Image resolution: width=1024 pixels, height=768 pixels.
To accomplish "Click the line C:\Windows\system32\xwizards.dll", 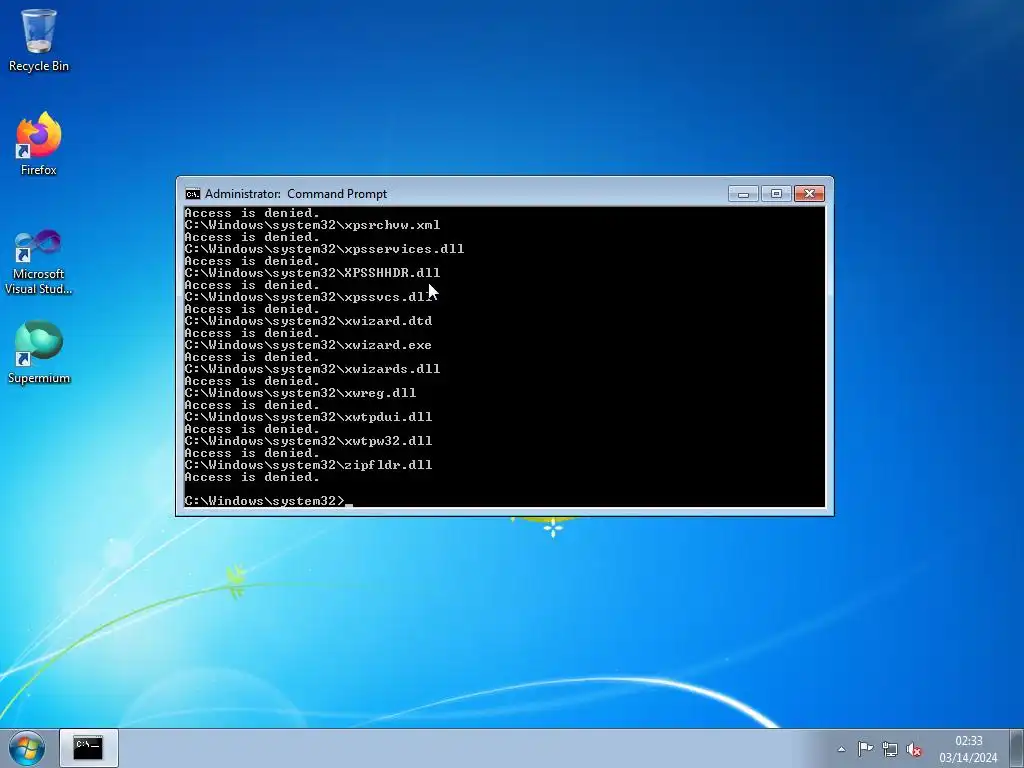I will tap(312, 369).
